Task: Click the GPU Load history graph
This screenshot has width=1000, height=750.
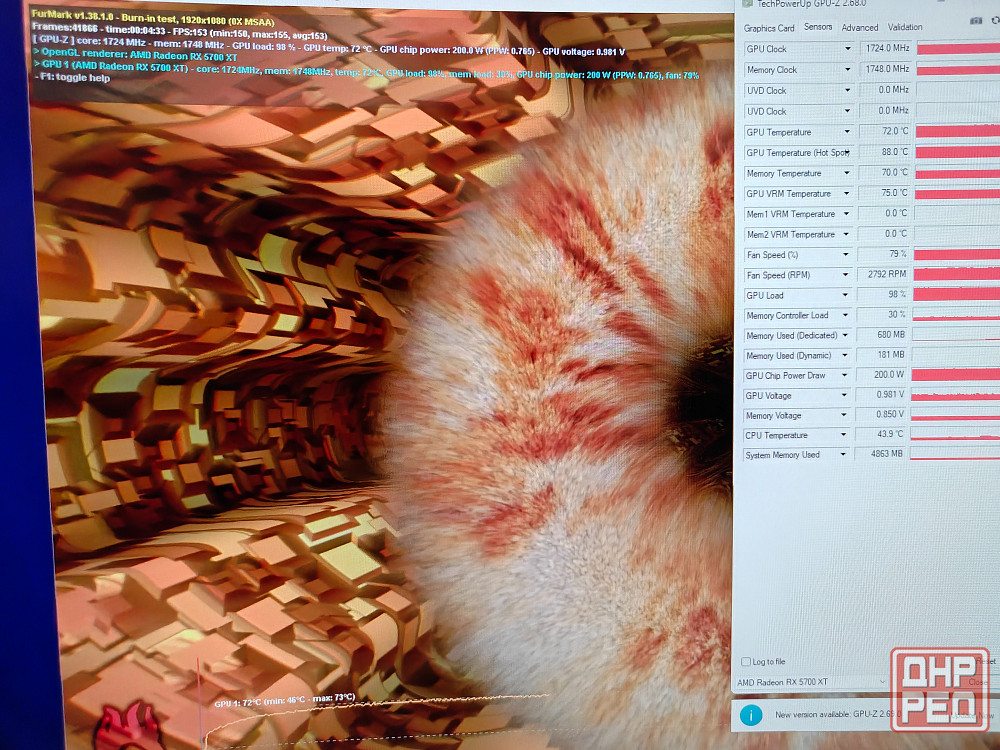Action: [x=957, y=295]
